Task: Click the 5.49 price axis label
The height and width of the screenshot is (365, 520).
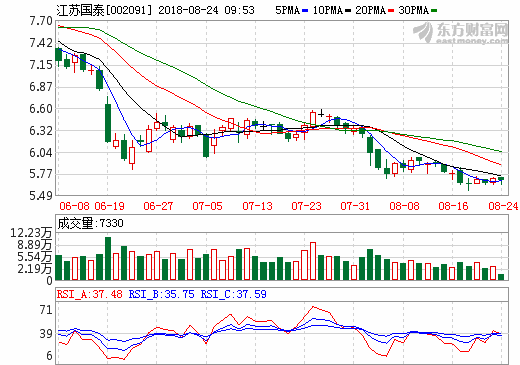Action: coord(41,196)
